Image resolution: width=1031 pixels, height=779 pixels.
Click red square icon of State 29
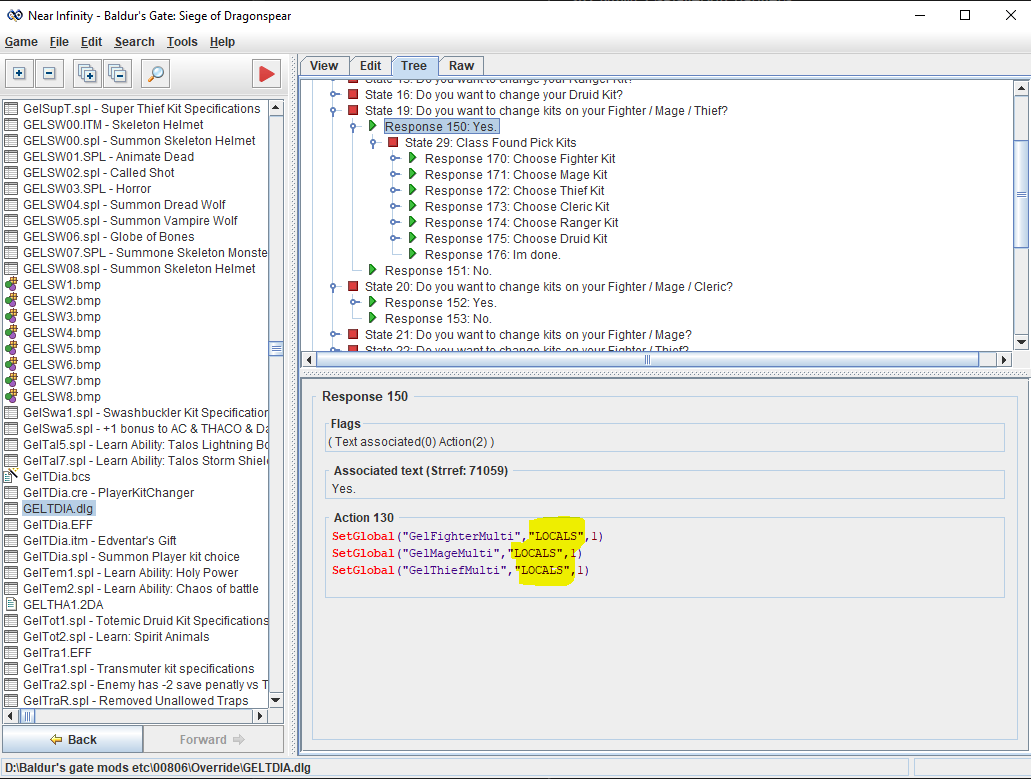[393, 143]
